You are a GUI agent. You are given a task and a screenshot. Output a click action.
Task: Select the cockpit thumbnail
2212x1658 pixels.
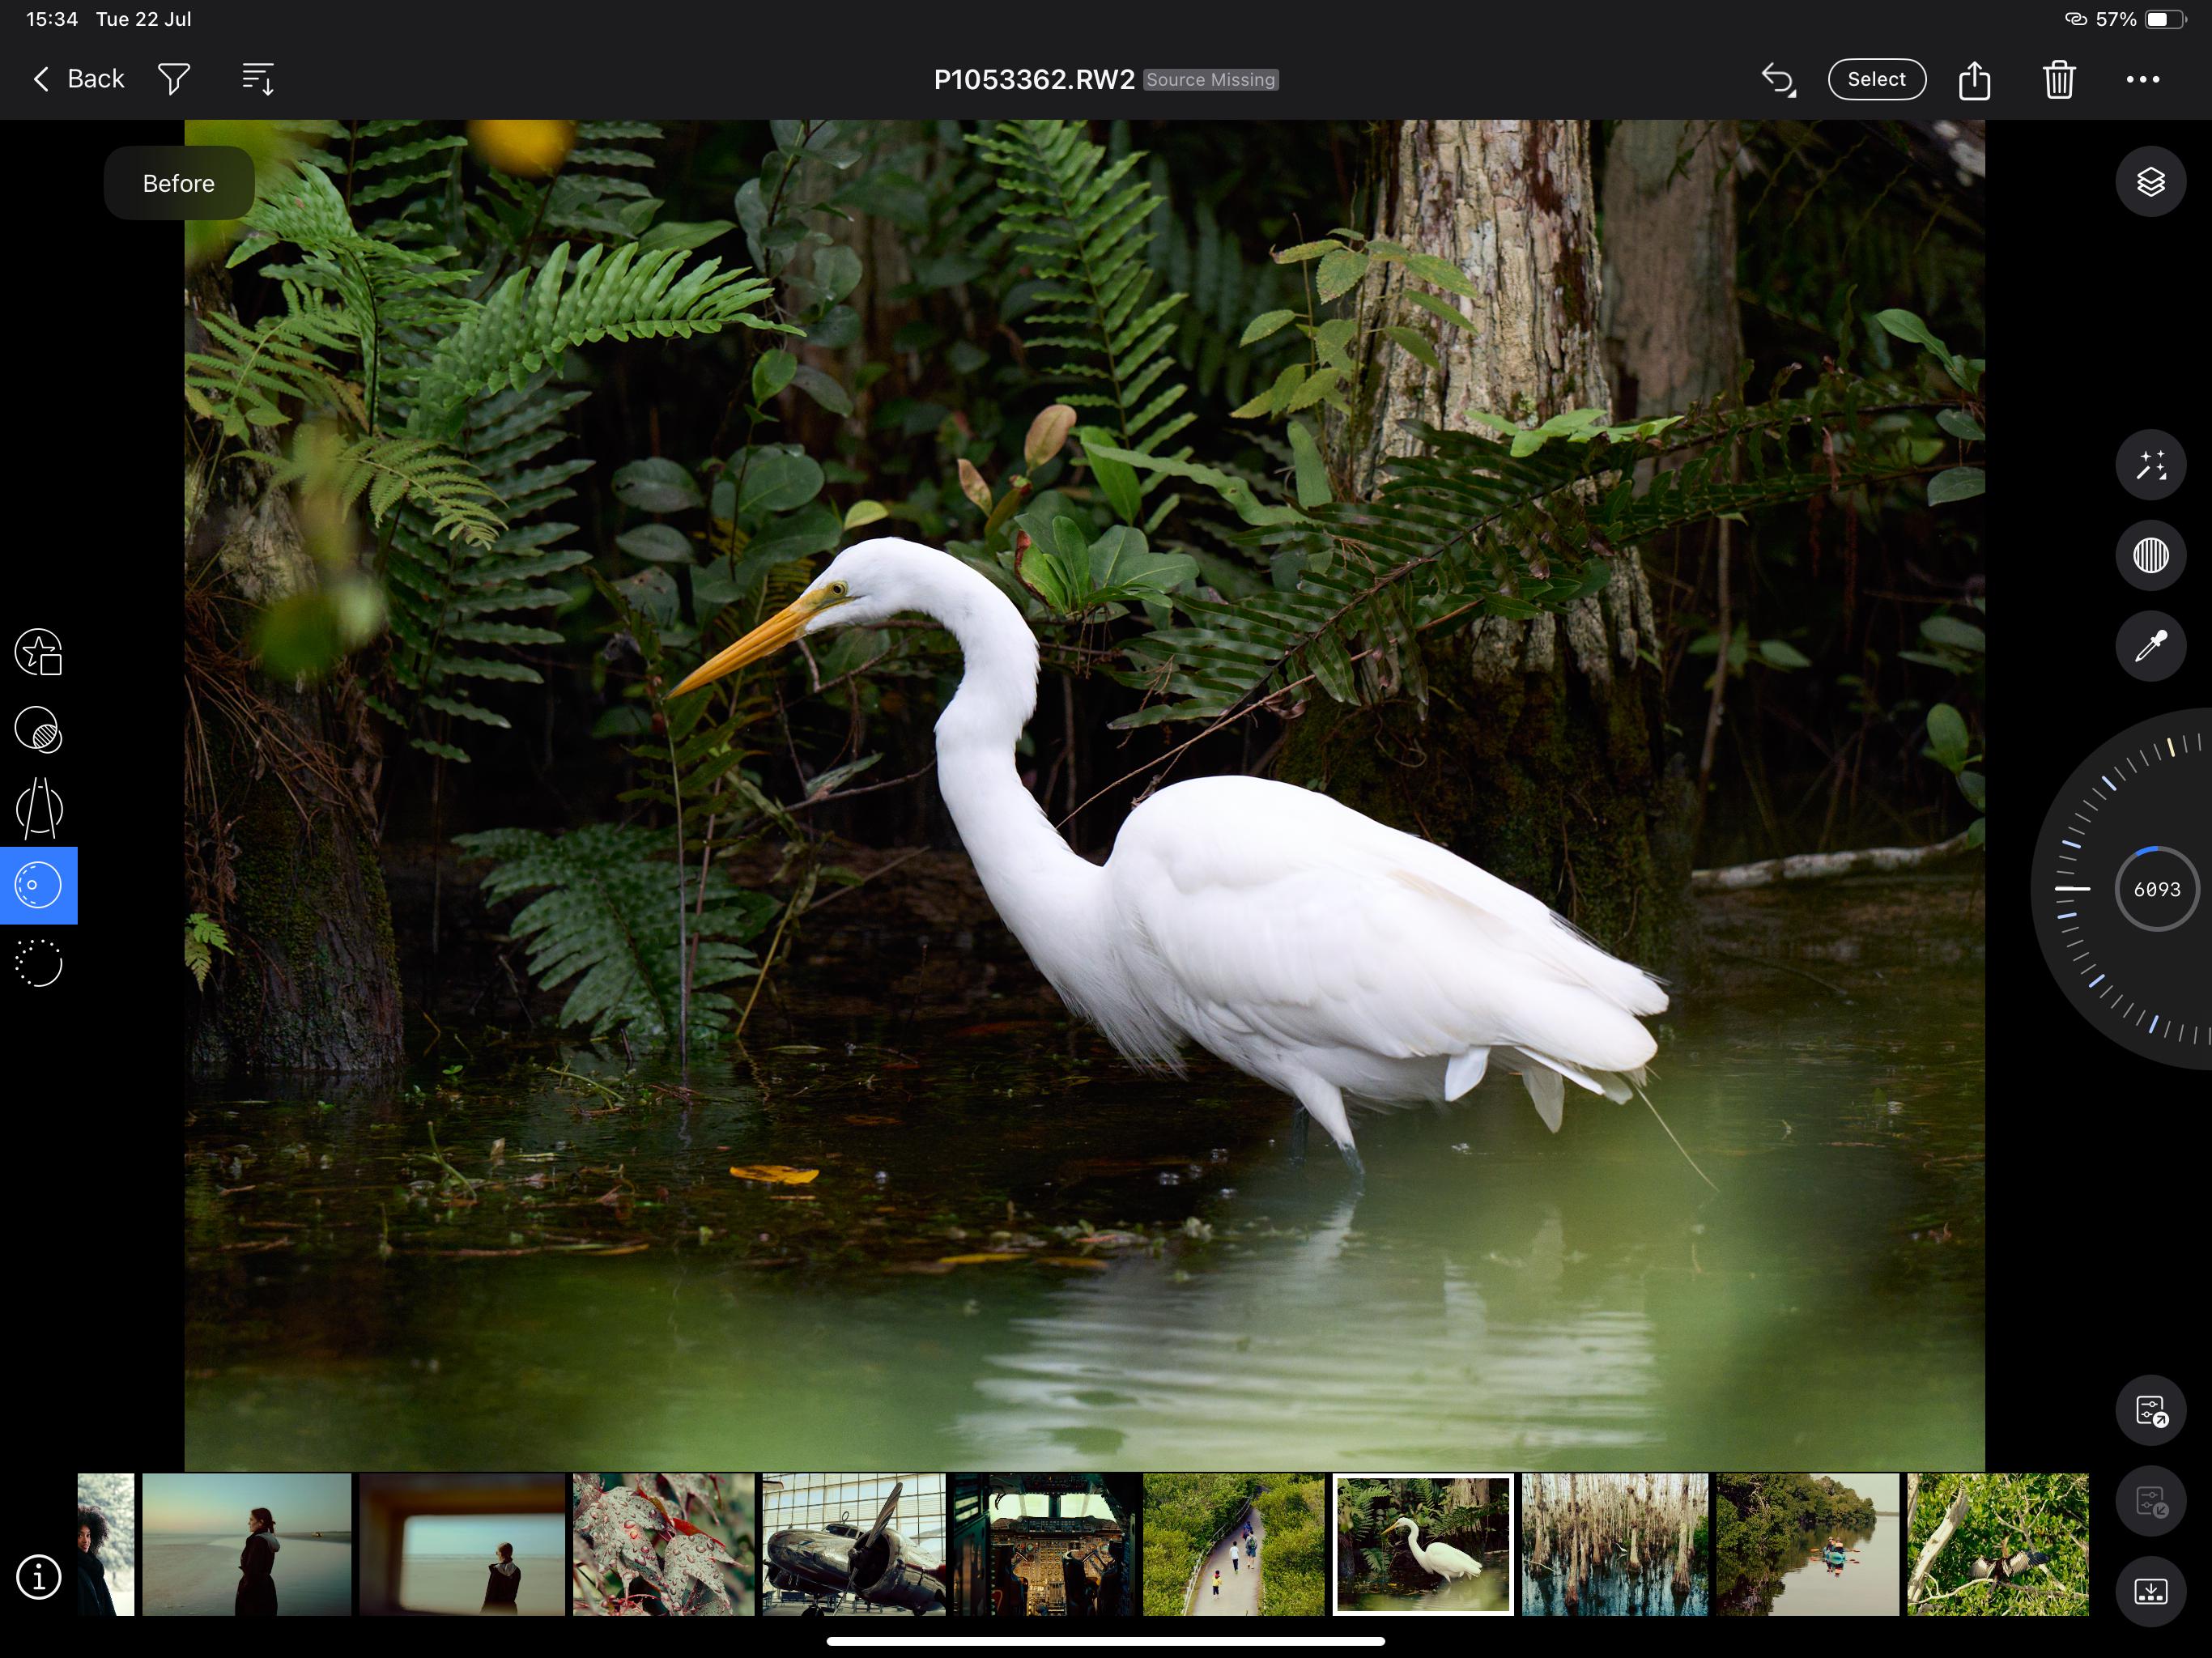pos(1044,1544)
